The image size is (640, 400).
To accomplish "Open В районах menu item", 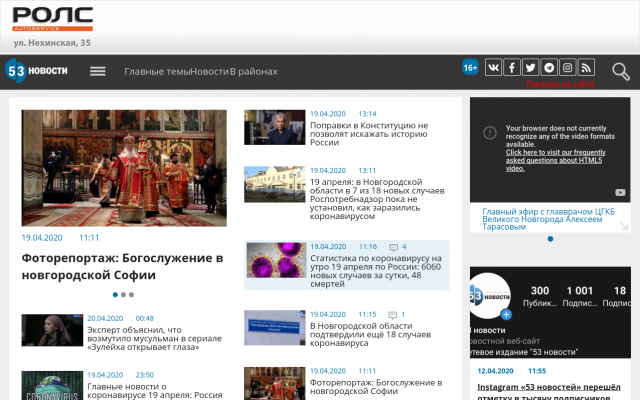I will tap(253, 71).
